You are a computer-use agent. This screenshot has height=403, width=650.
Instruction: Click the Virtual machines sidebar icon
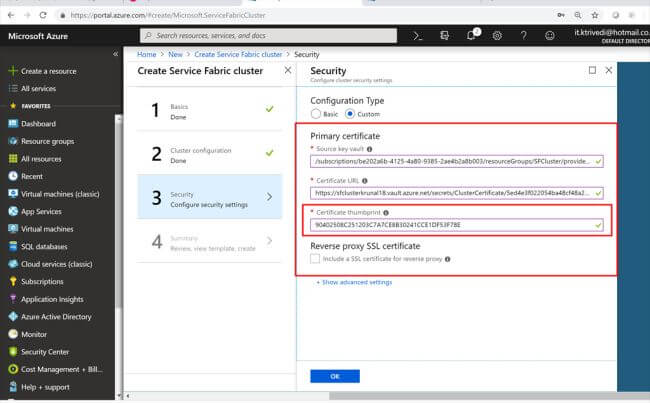(13, 229)
